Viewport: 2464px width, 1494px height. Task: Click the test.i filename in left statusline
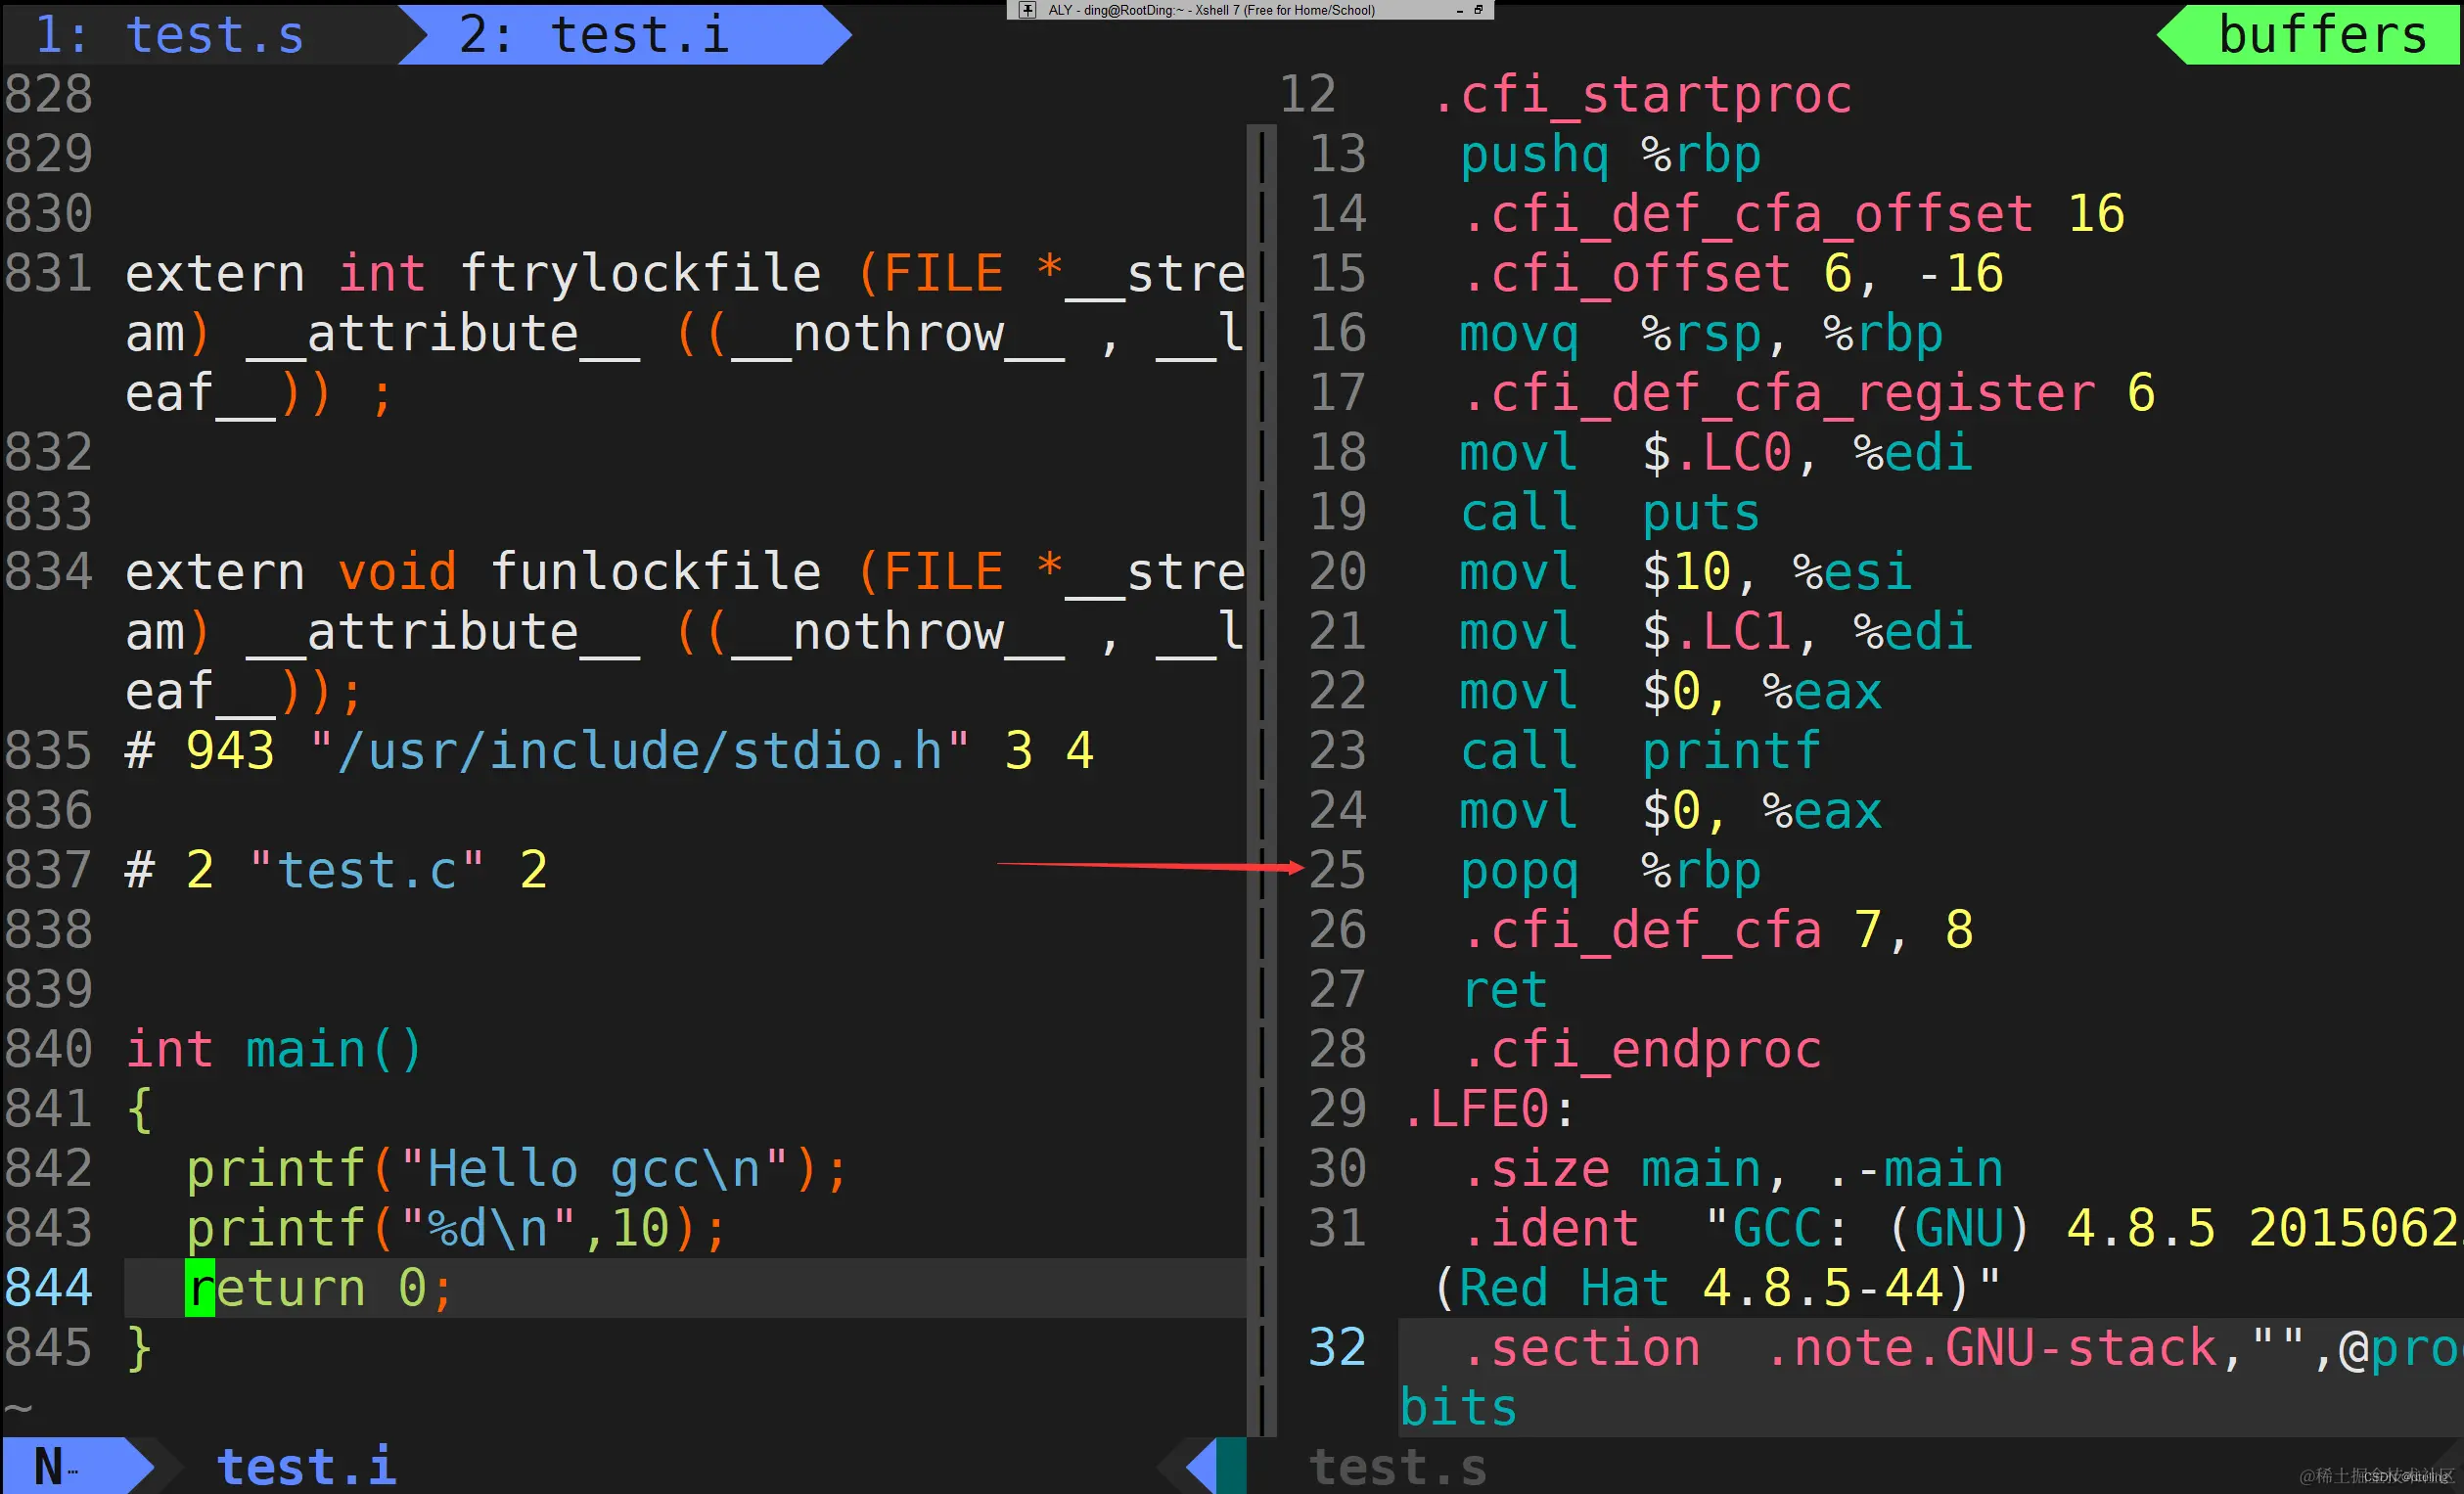307,1467
